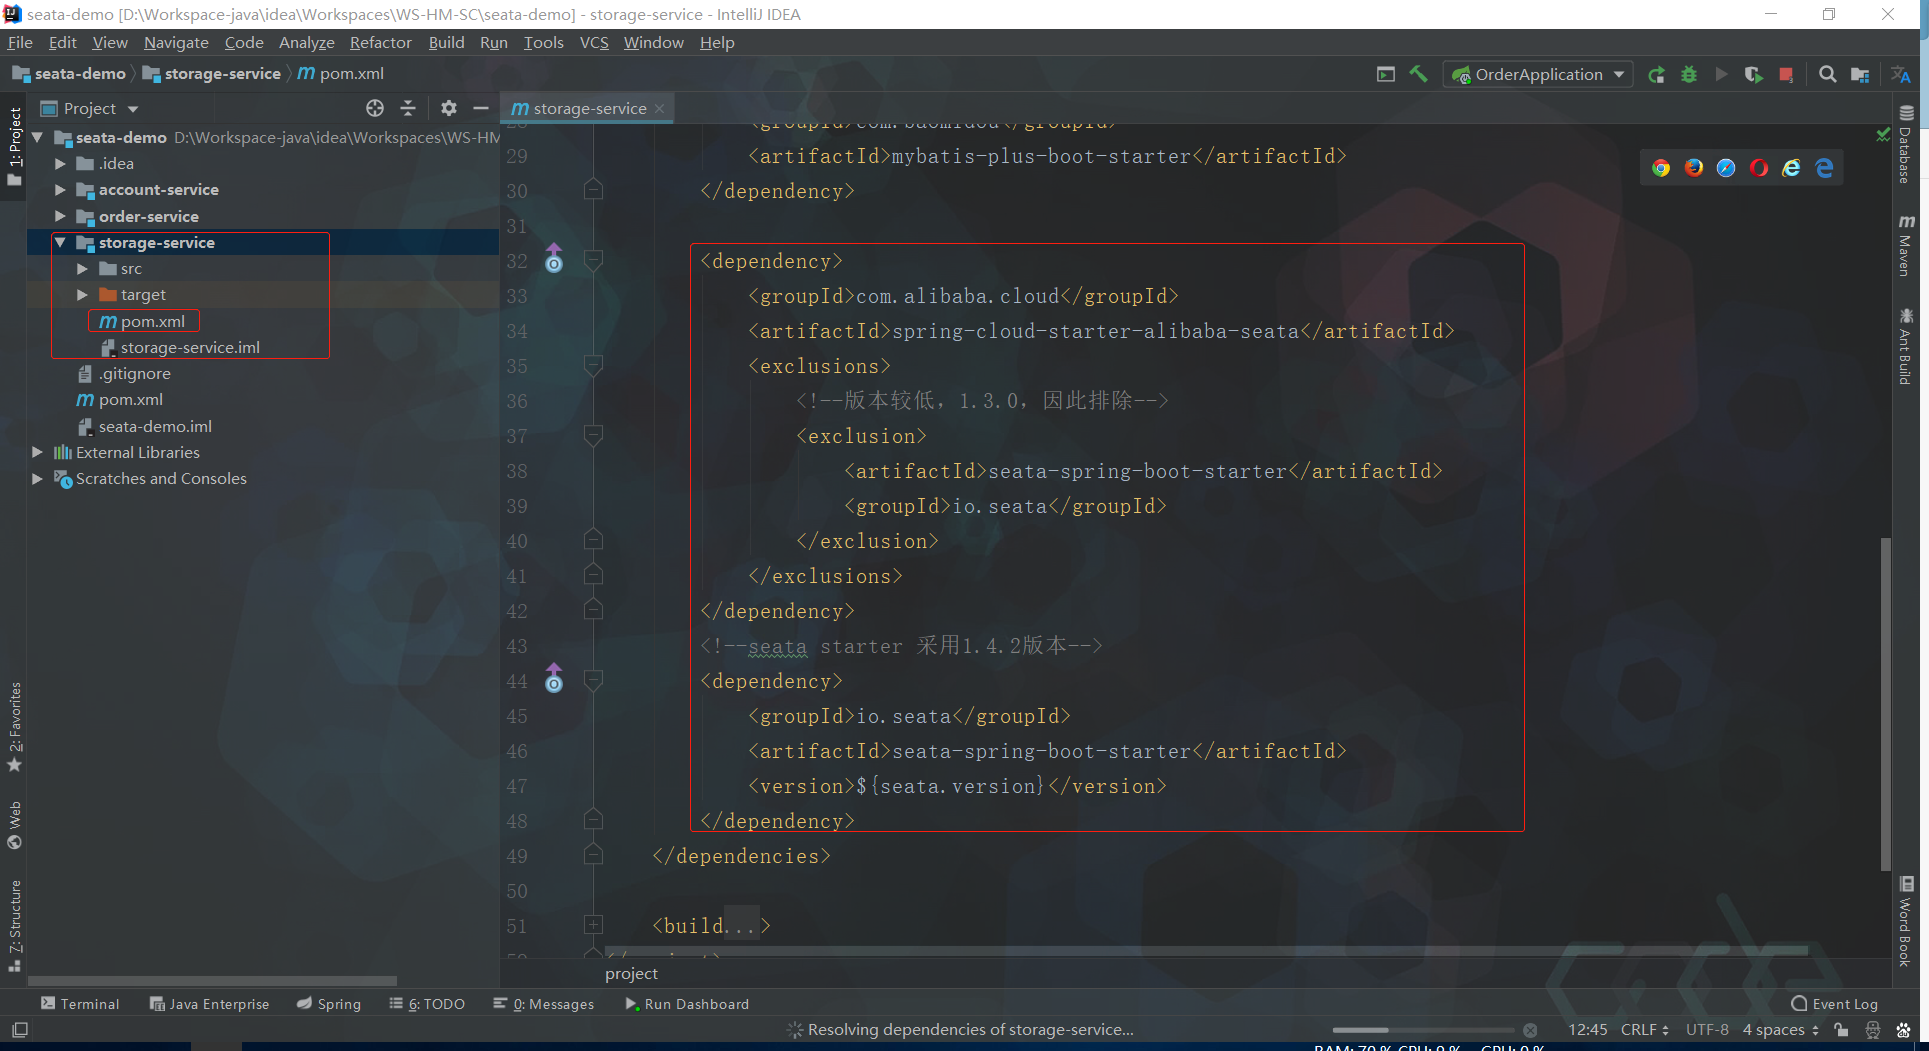Cancel the resolving dependencies progress

pyautogui.click(x=1530, y=1030)
